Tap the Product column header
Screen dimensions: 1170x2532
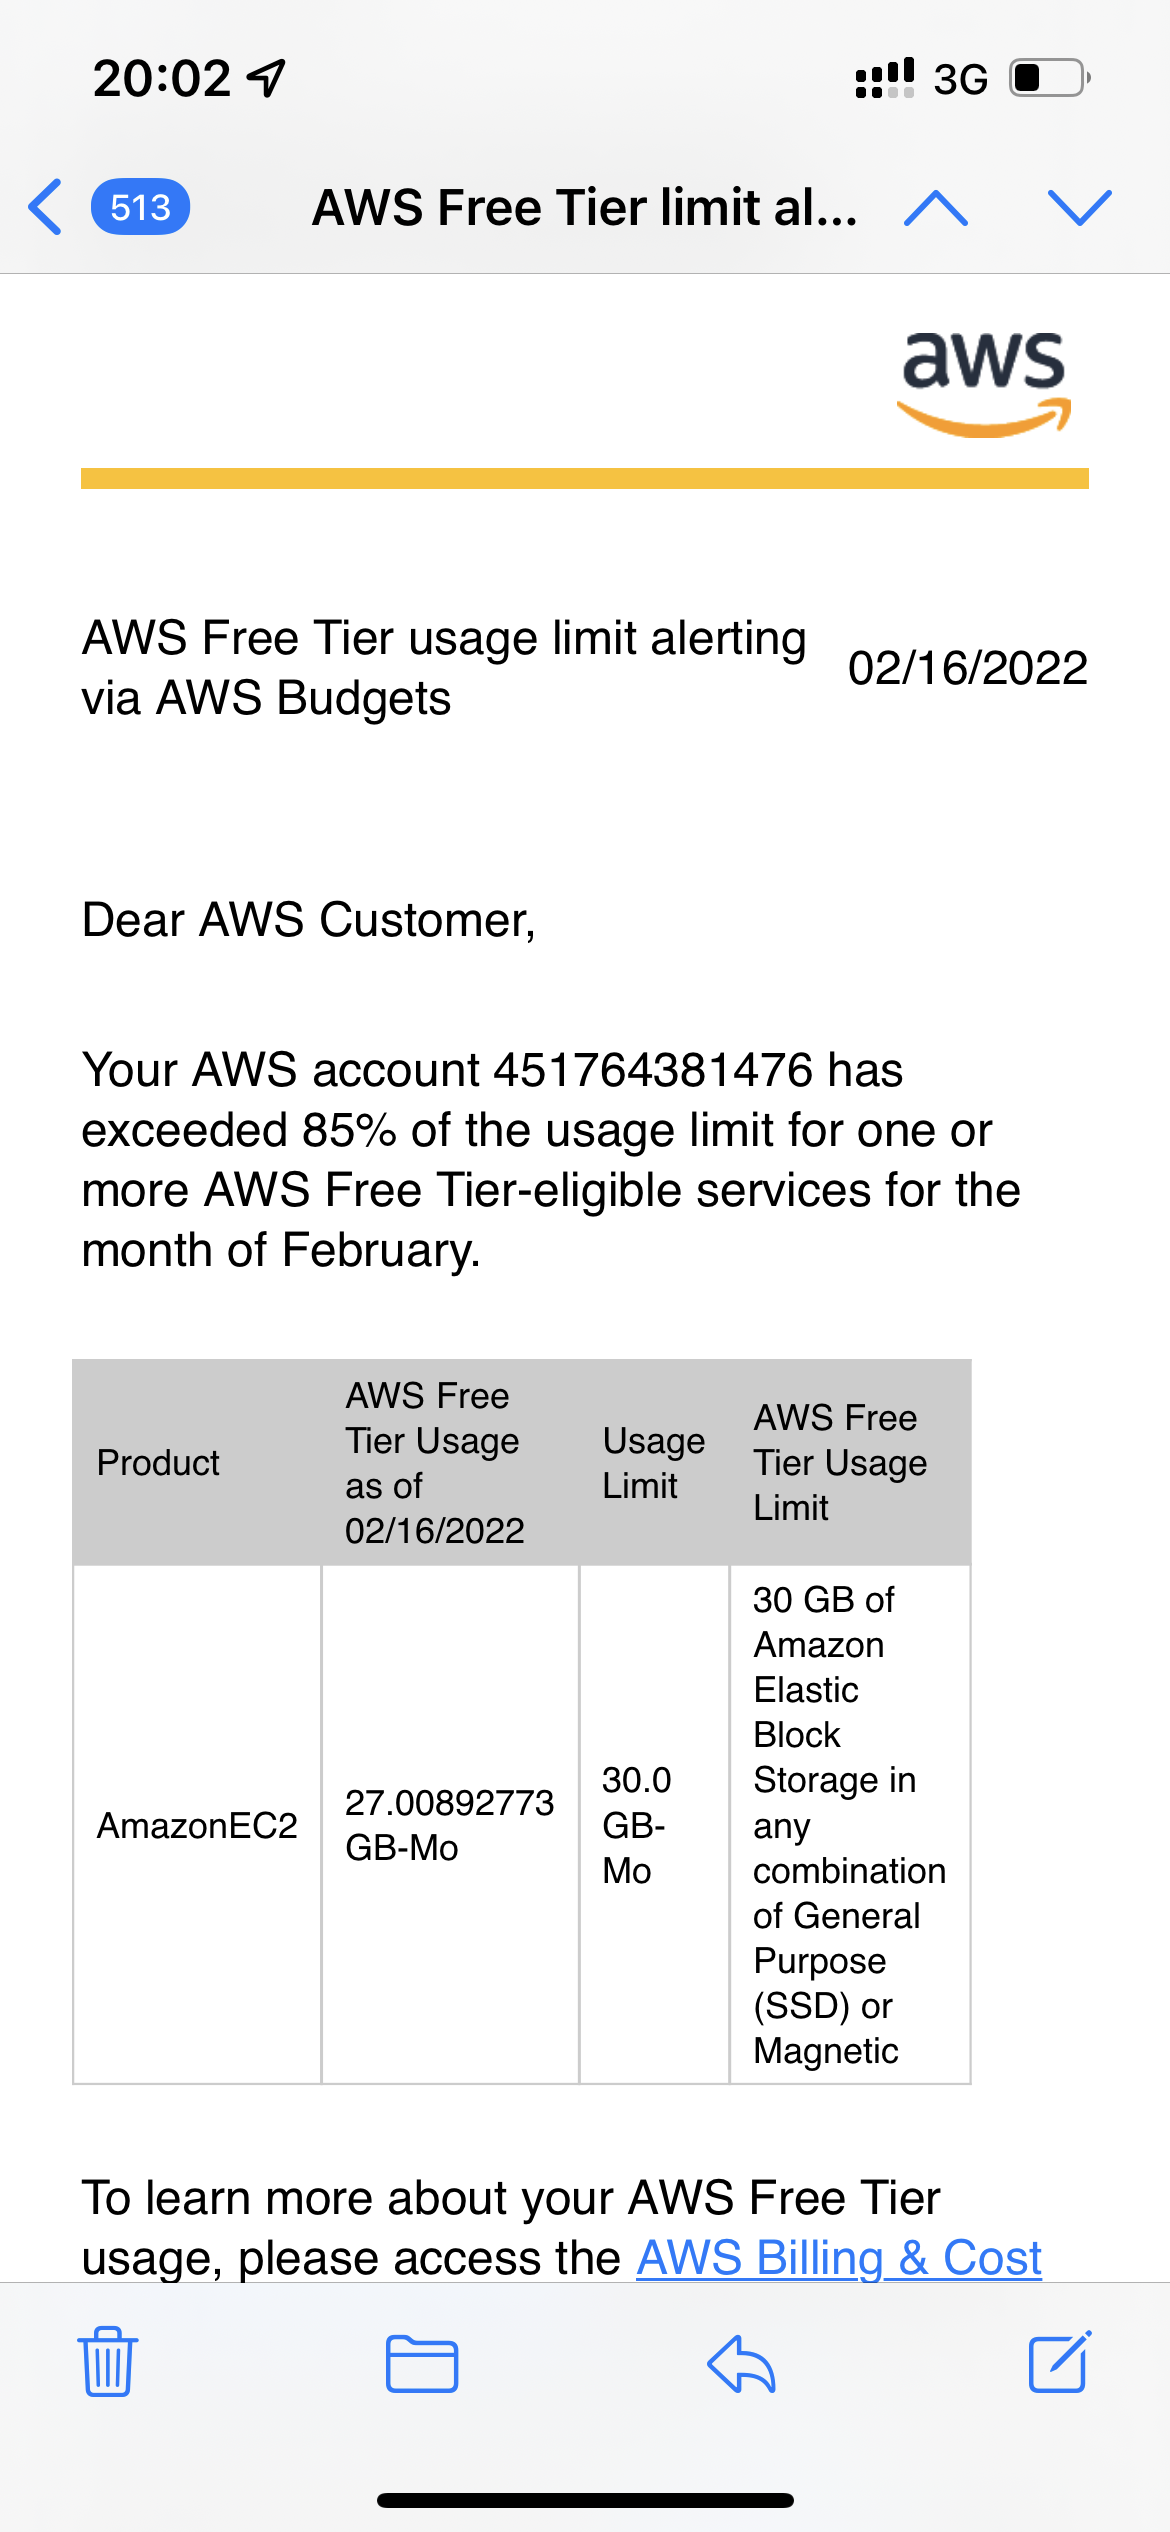coord(158,1462)
